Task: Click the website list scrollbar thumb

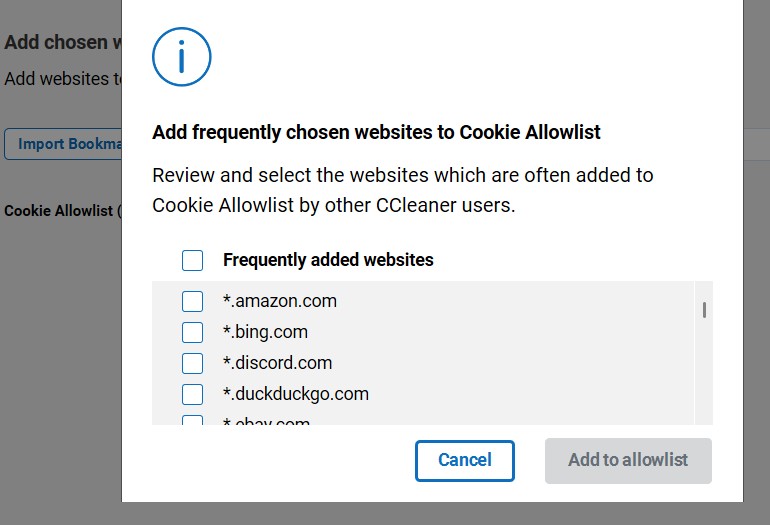Action: coord(704,310)
